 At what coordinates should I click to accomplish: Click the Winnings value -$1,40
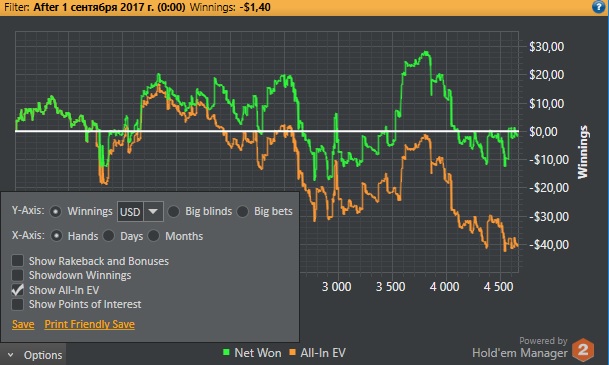254,7
